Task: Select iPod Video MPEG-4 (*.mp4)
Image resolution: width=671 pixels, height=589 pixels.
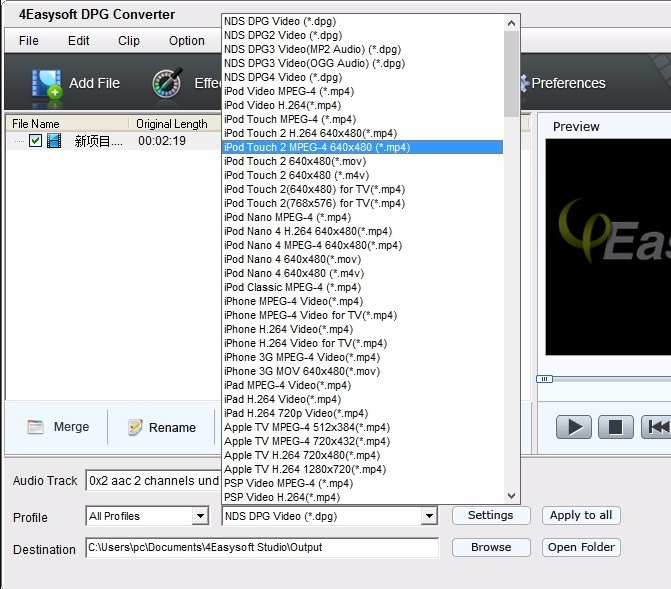Action: pos(362,91)
